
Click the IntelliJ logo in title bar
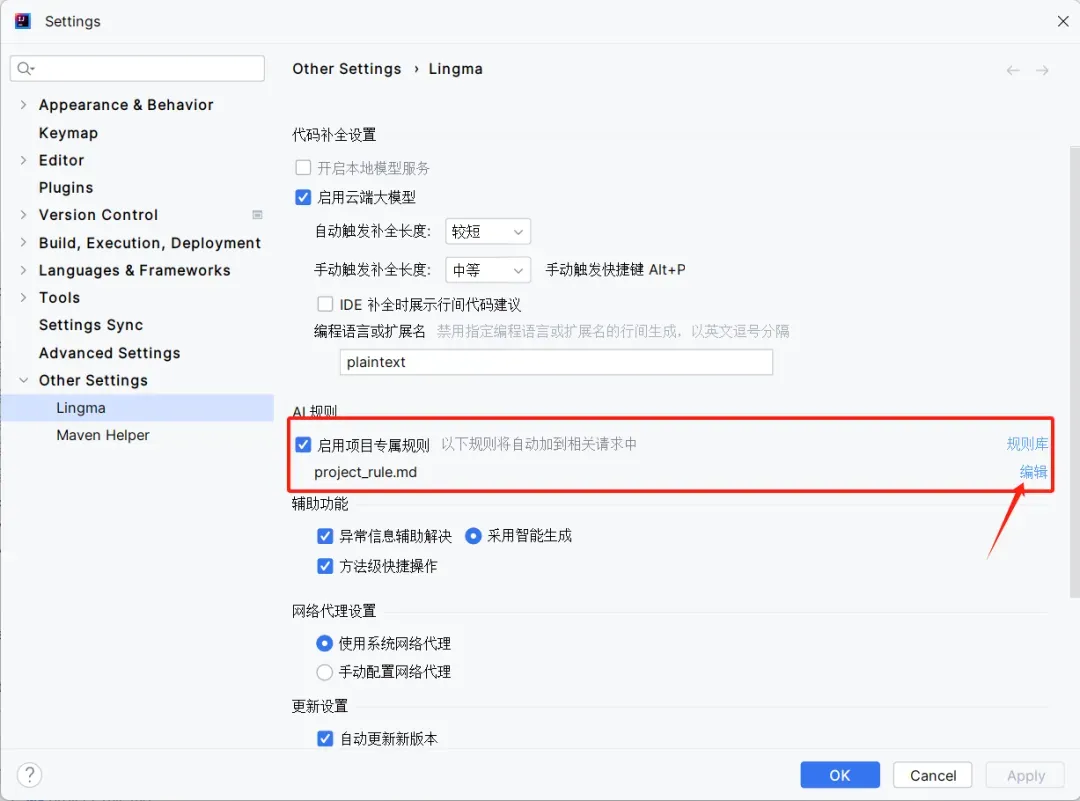click(23, 21)
